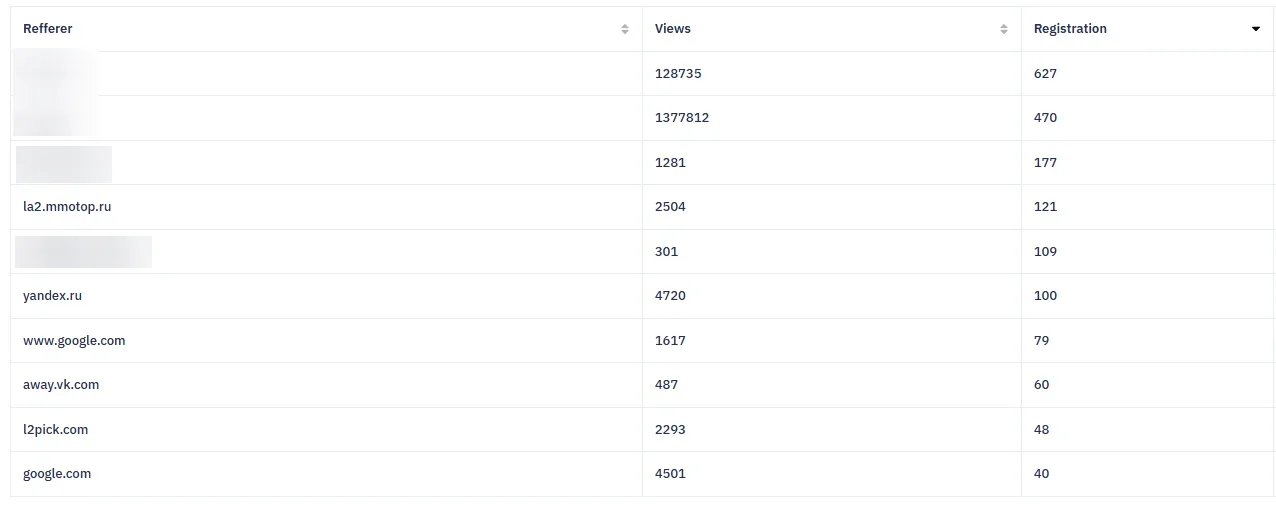1276x505 pixels.
Task: Select the 4720 views cell
Action: (x=670, y=296)
